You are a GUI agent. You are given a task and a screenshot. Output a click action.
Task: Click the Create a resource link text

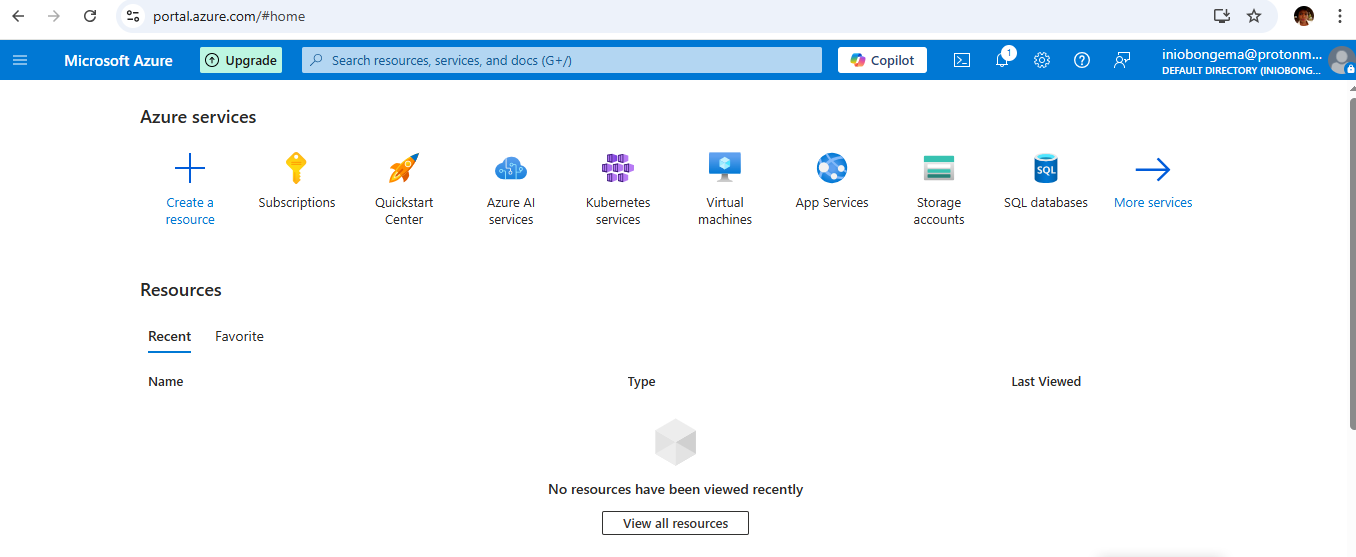(x=190, y=211)
